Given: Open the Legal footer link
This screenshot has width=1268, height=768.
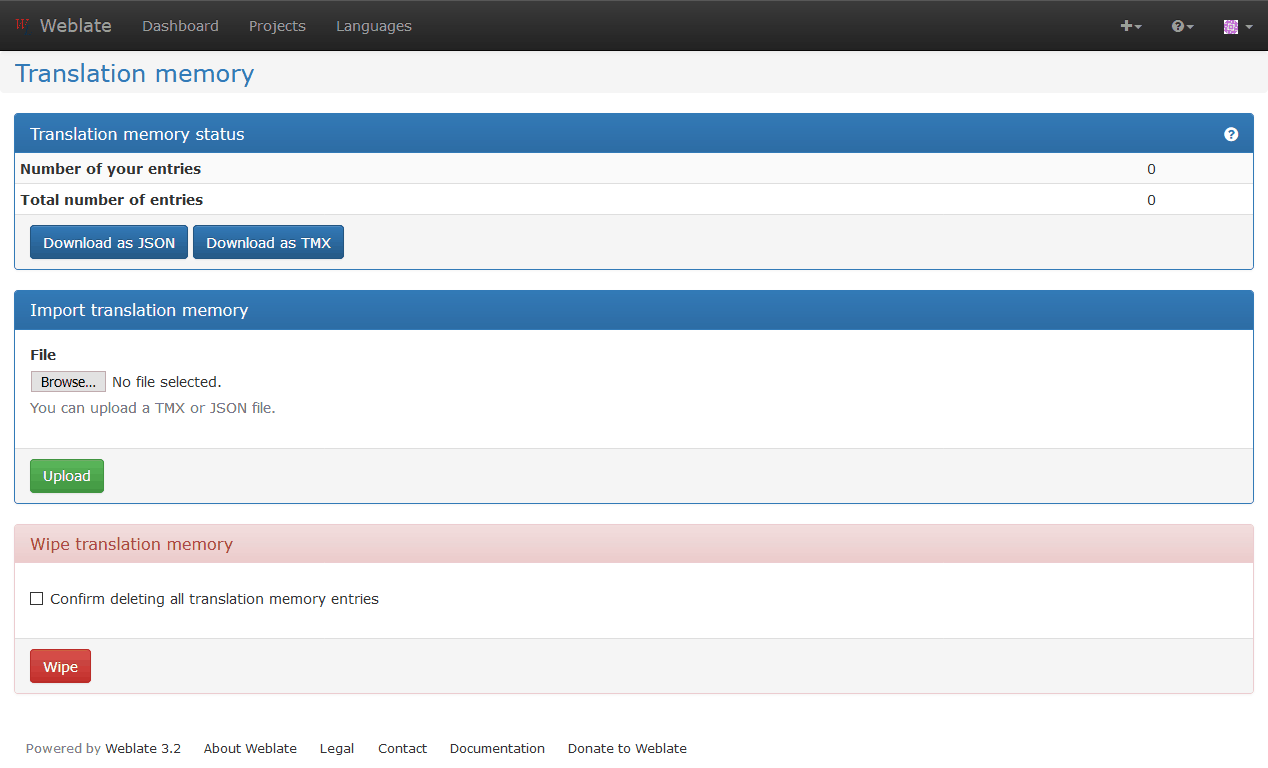Looking at the screenshot, I should tap(337, 748).
